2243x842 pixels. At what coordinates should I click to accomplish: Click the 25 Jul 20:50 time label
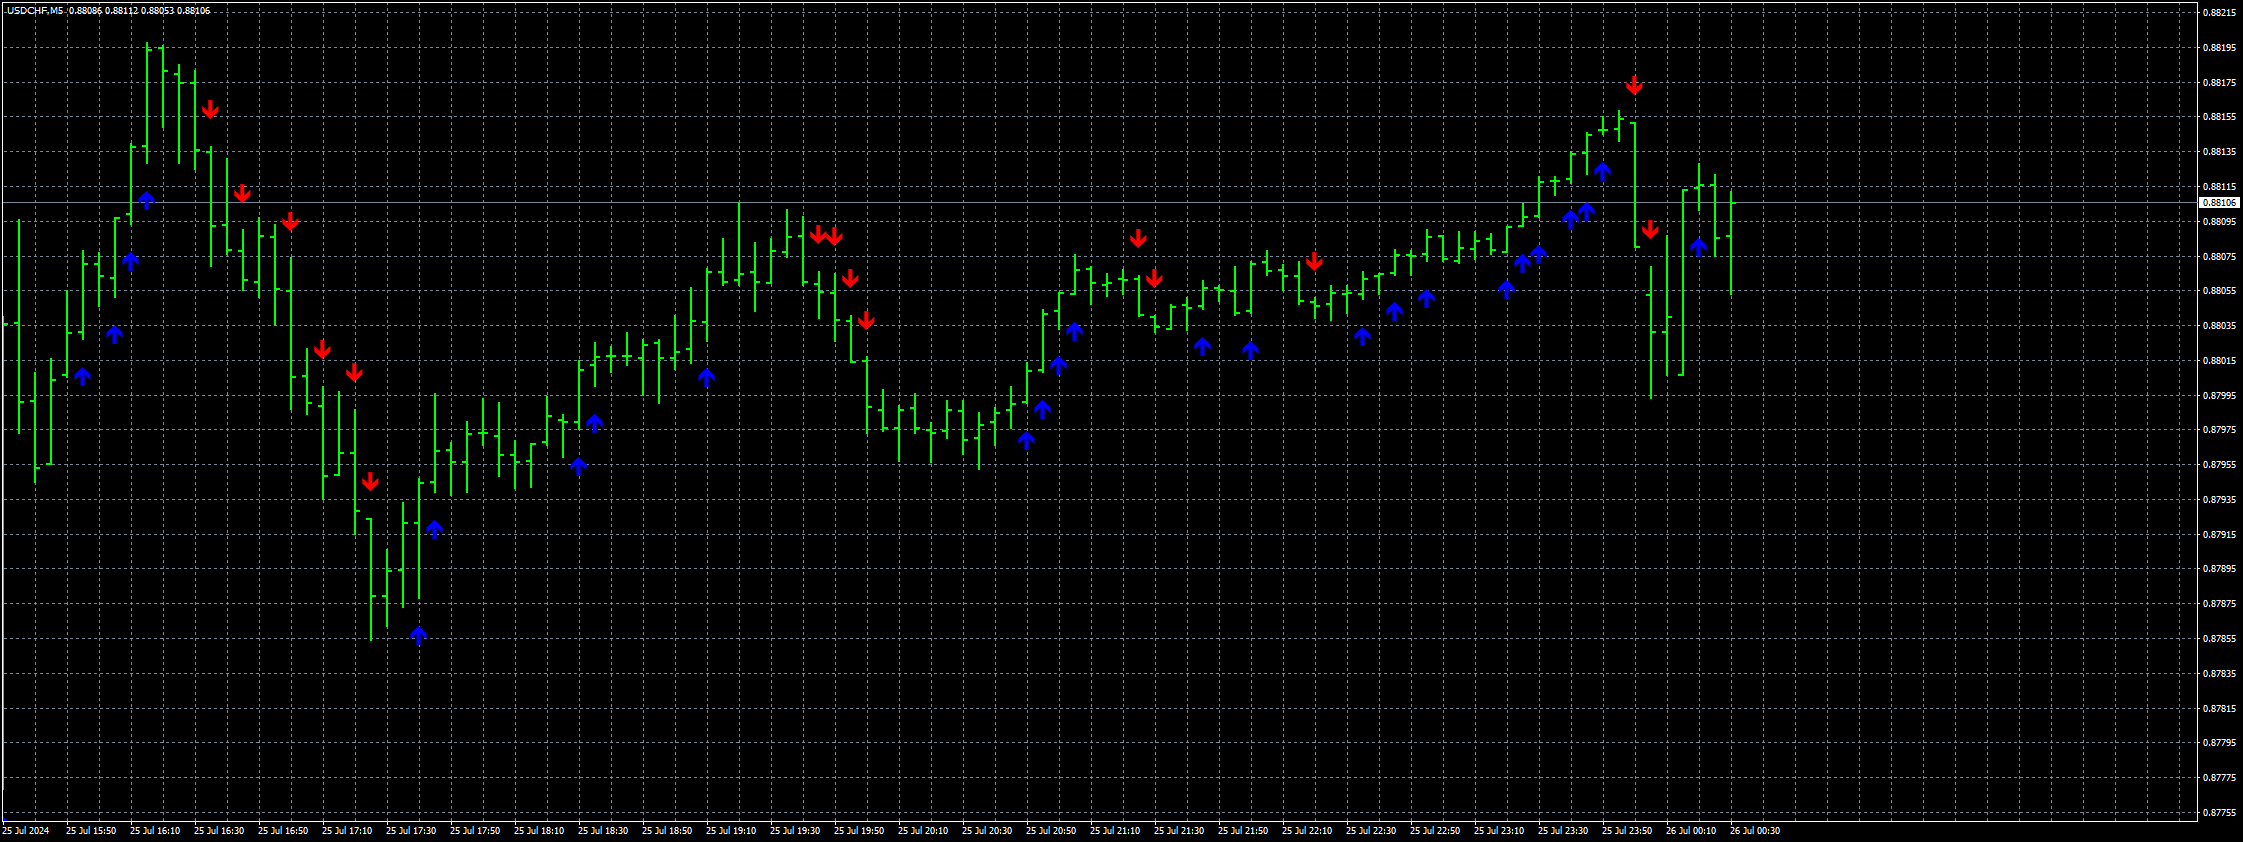tap(1051, 831)
